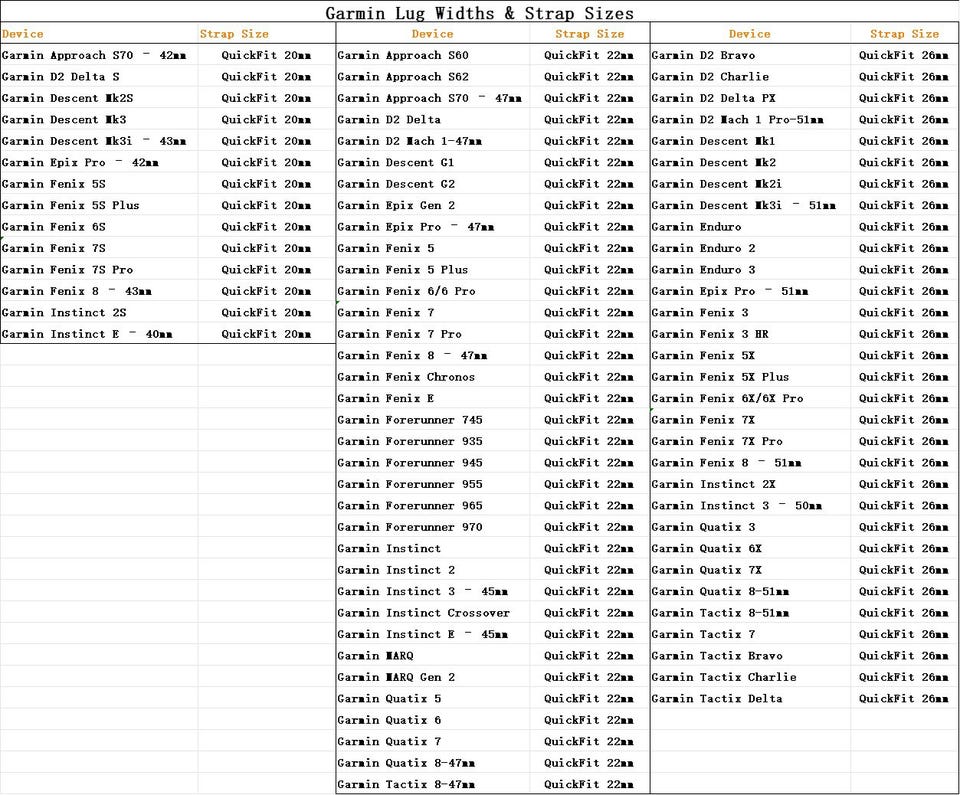Select the 'Garmin Fenix 6X/6X Pro' cell

pos(750,398)
